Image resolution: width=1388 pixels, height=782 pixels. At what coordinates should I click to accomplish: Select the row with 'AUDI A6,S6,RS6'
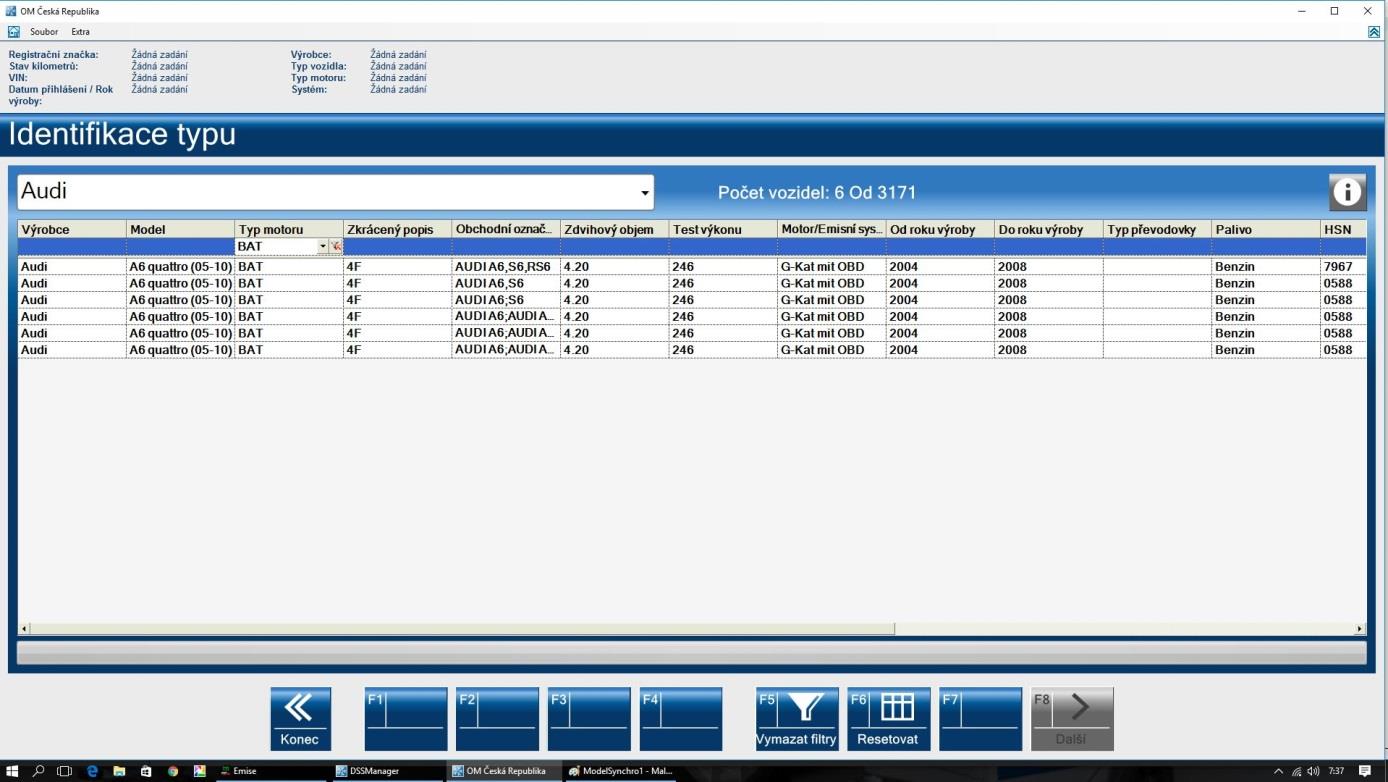692,267
